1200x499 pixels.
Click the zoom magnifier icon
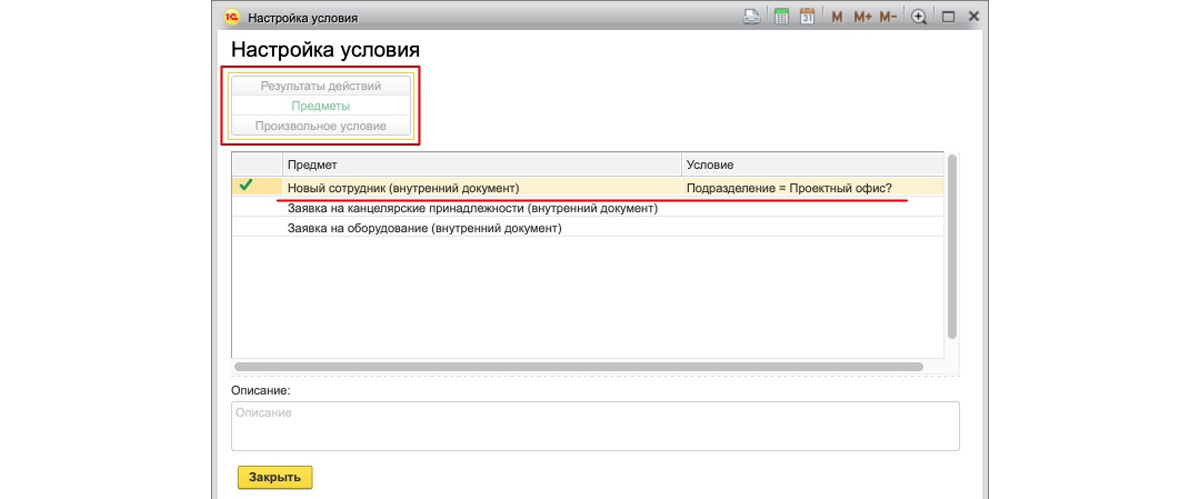tap(919, 17)
